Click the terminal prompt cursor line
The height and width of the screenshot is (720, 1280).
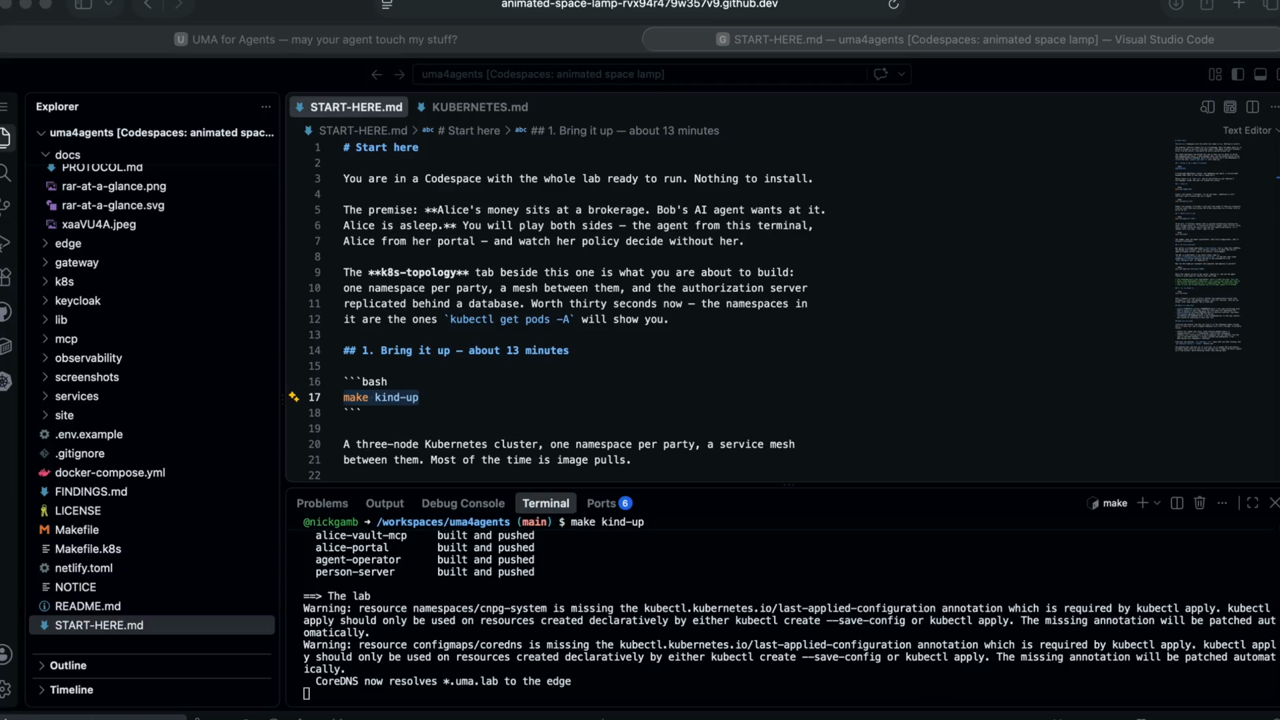pos(307,694)
